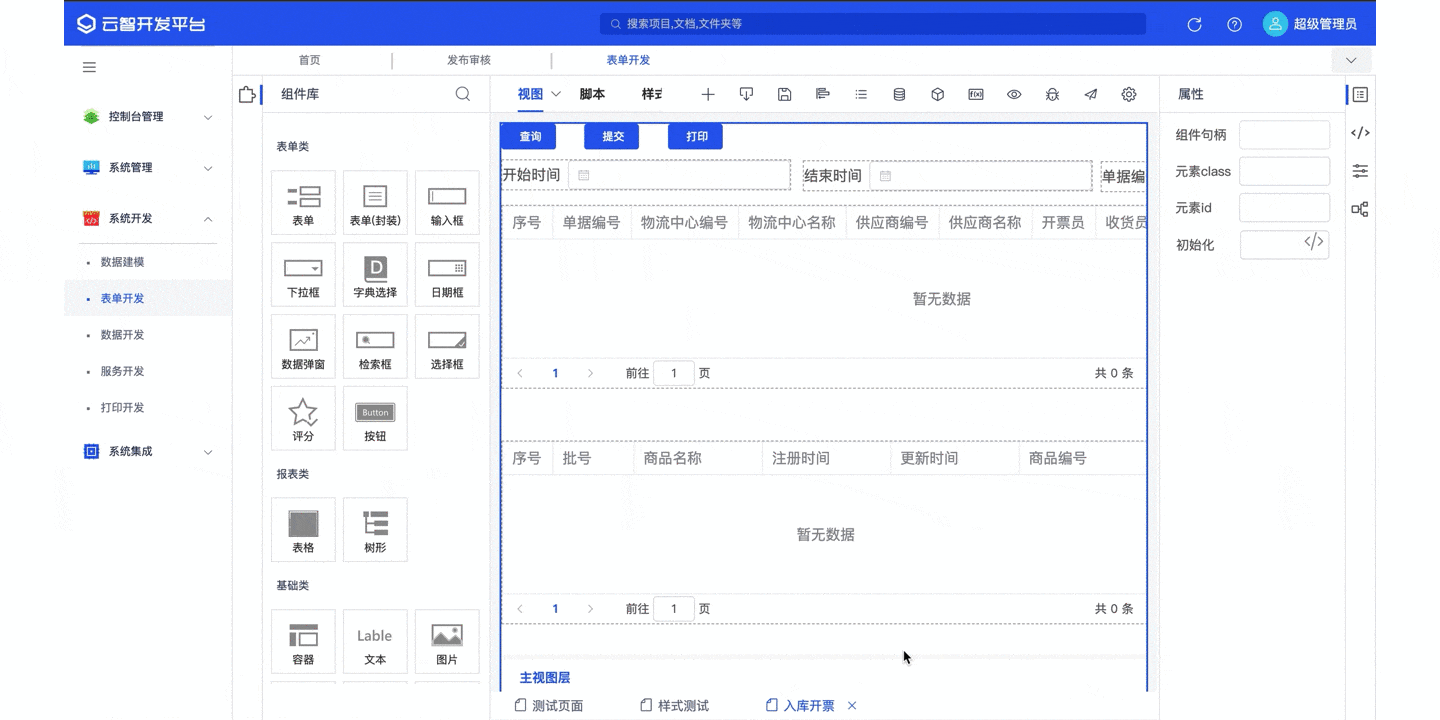Click the 提交 button on the canvas
The height and width of the screenshot is (720, 1440).
tap(613, 137)
